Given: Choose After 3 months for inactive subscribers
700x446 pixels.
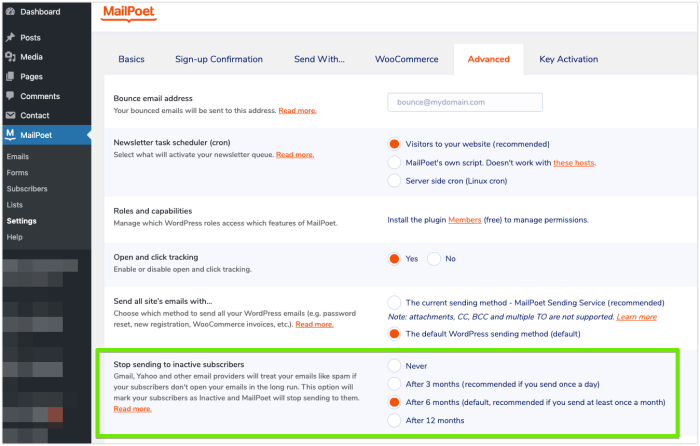Looking at the screenshot, I should pos(394,384).
